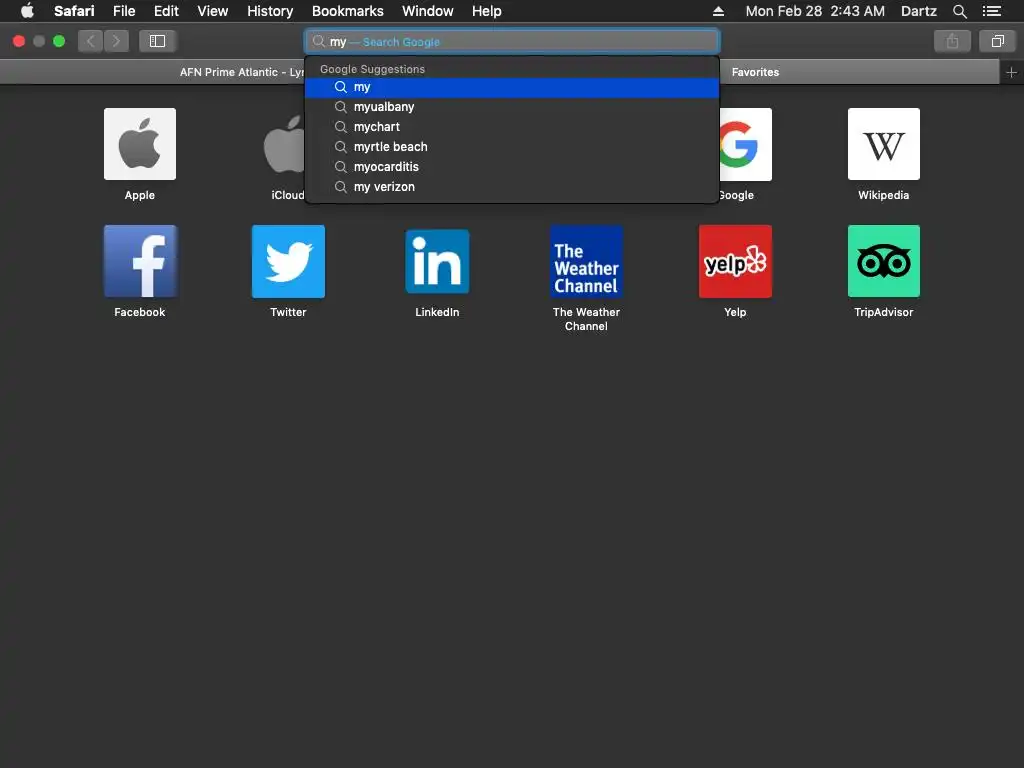Screen dimensions: 1024x768
Task: Toggle the Safari sidebar button
Action: [x=157, y=41]
